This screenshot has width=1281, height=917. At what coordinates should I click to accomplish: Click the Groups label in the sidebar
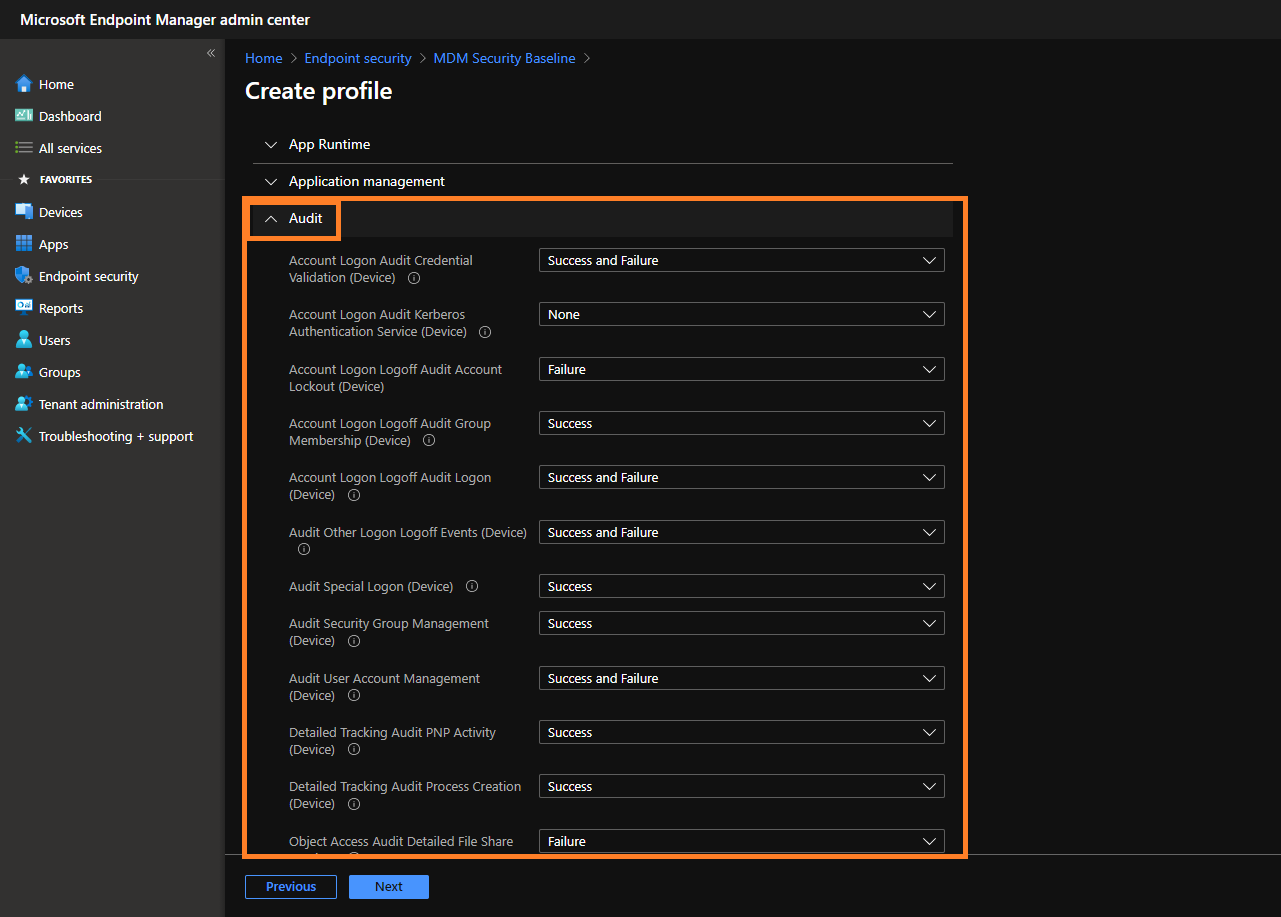pyautogui.click(x=60, y=372)
